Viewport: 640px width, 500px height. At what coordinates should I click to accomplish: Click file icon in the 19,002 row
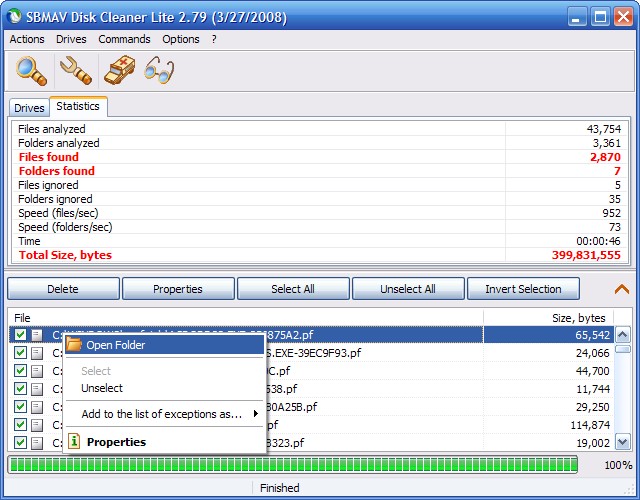pos(37,443)
